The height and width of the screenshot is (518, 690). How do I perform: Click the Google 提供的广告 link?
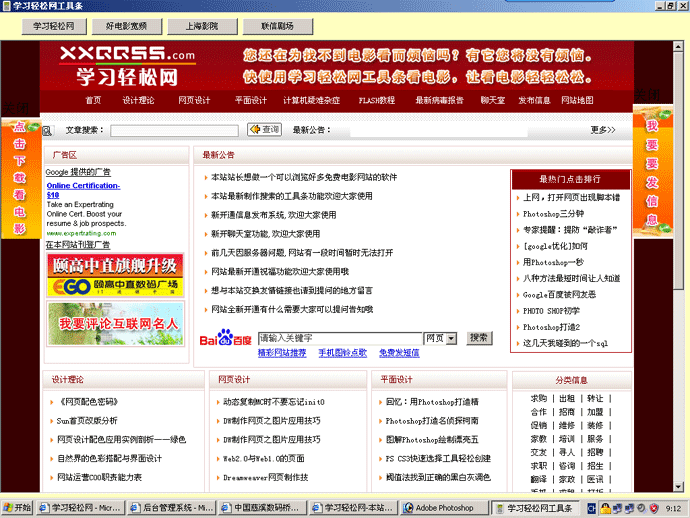(78, 172)
